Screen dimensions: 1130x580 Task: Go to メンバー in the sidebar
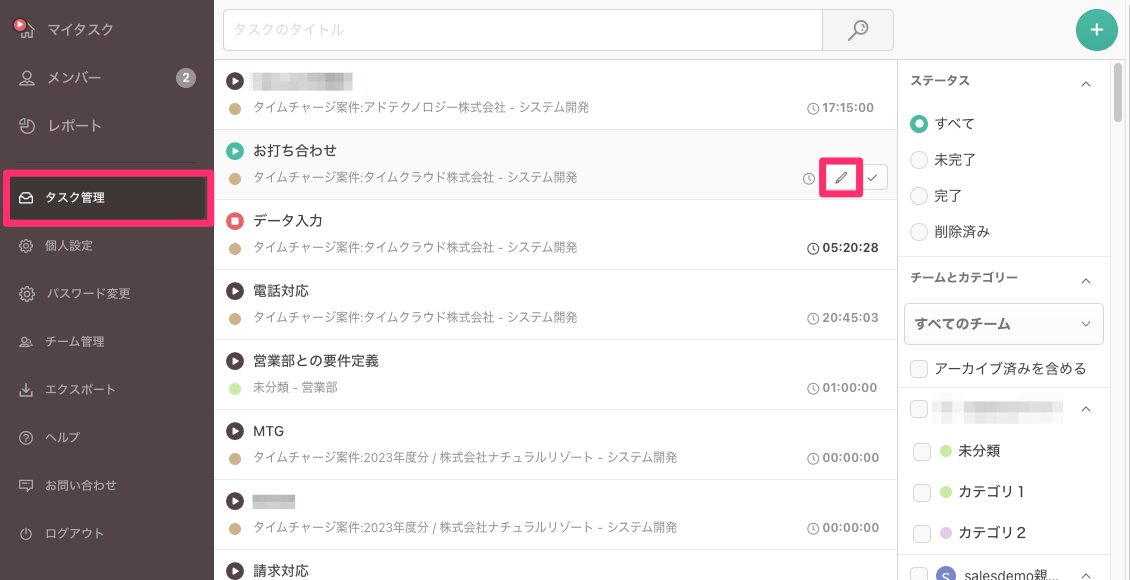click(75, 78)
